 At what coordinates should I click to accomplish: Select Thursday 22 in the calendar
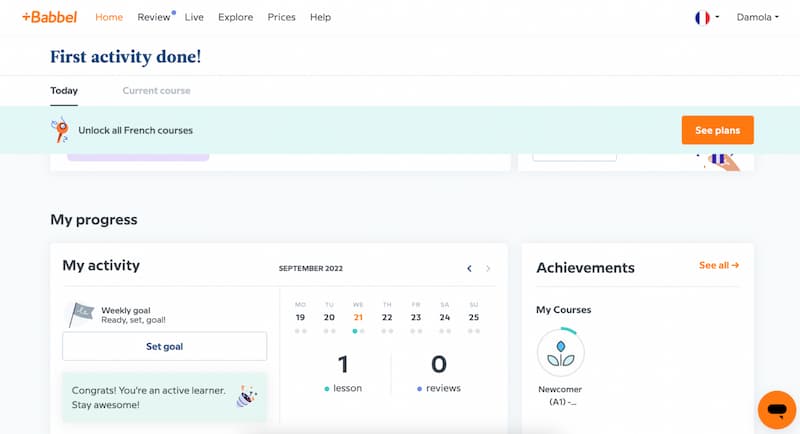tap(387, 317)
